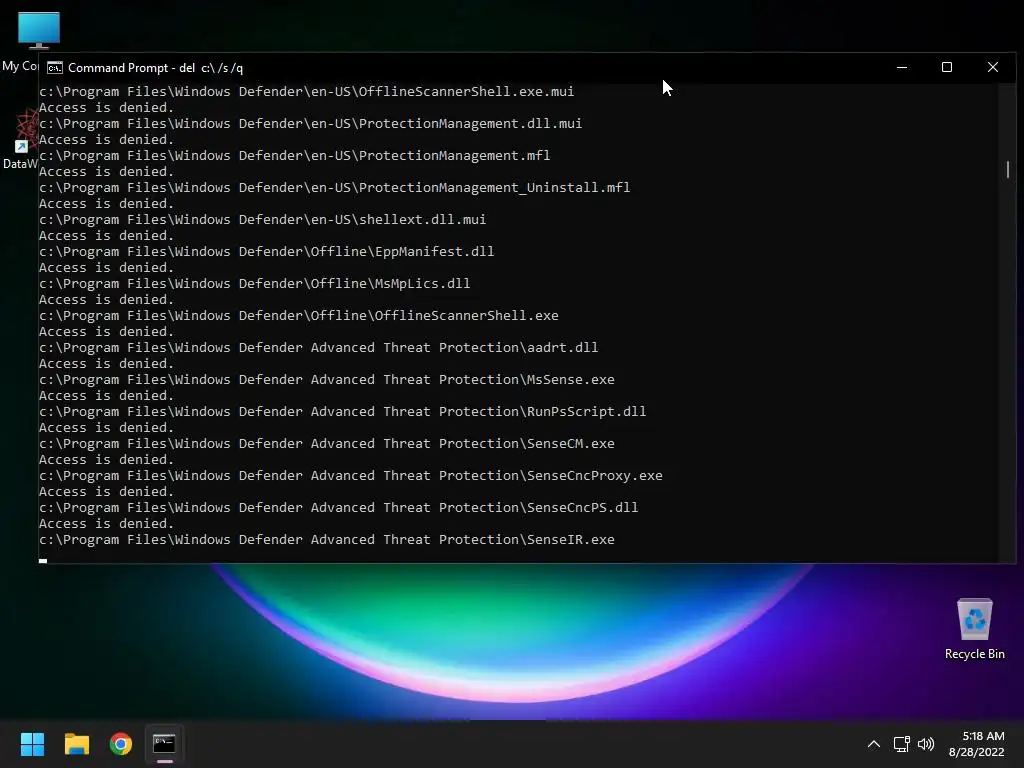Image resolution: width=1024 pixels, height=768 pixels.
Task: Click the shellext.dll.mui path line
Action: (x=263, y=219)
